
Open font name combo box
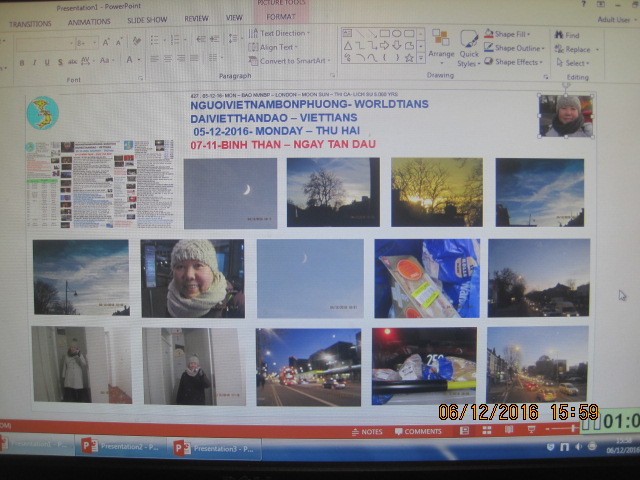pyautogui.click(x=45, y=43)
